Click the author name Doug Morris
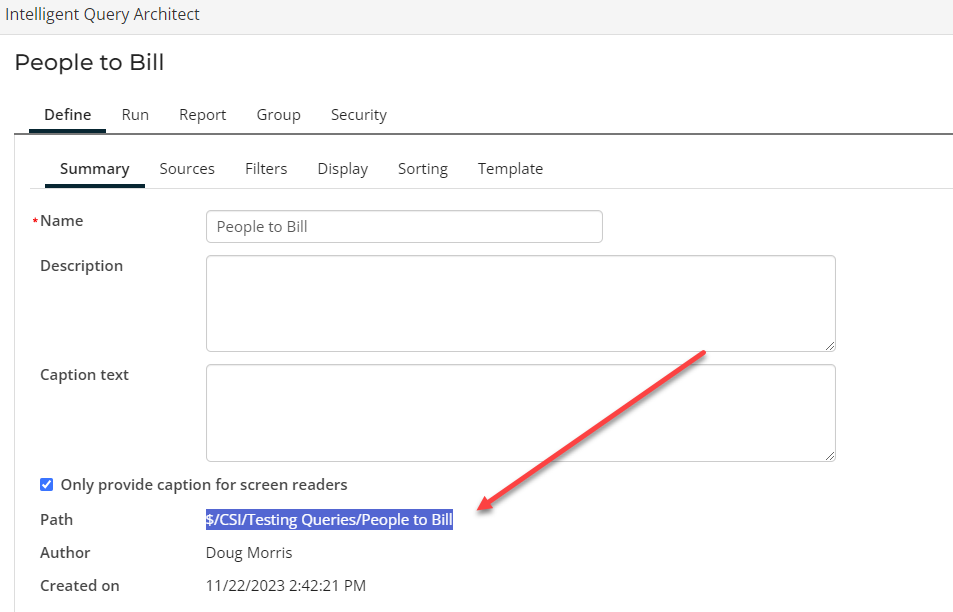This screenshot has width=953, height=612. [249, 553]
